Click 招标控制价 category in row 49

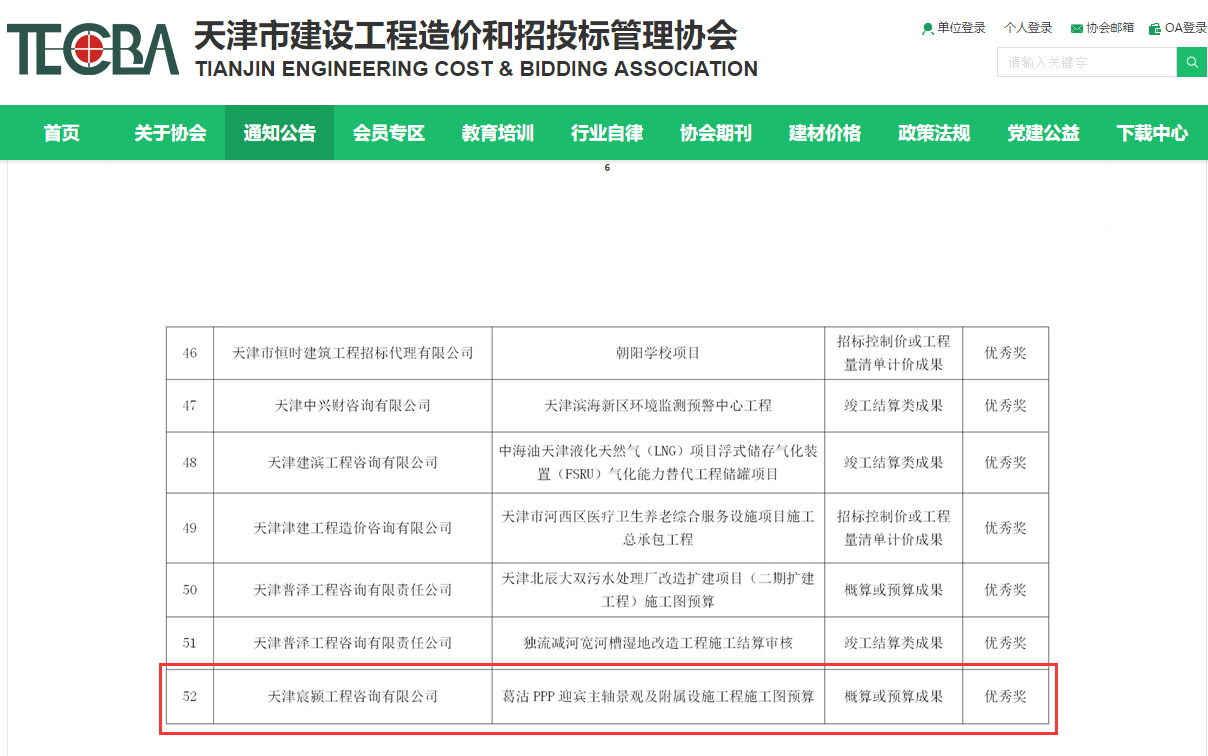tap(894, 528)
